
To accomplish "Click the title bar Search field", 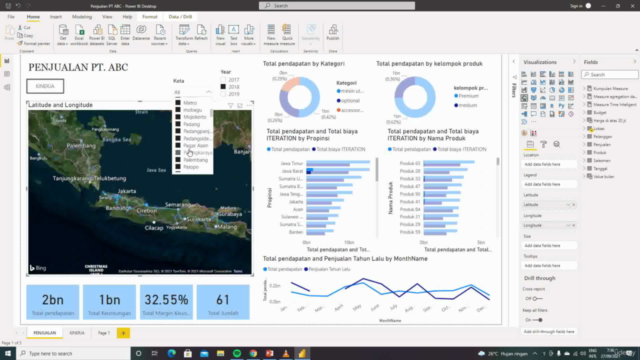I will 337,6.
